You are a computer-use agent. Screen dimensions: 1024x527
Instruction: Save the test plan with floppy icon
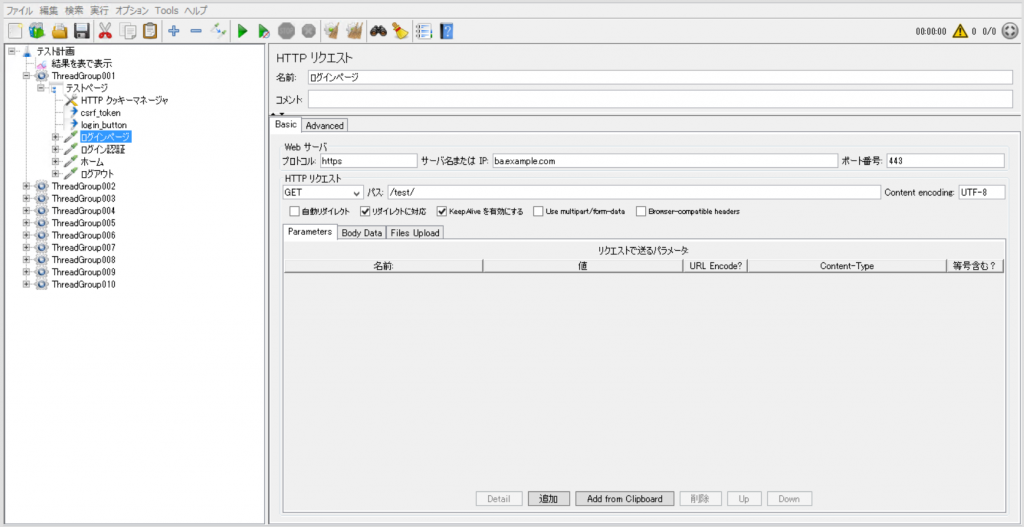click(x=81, y=31)
